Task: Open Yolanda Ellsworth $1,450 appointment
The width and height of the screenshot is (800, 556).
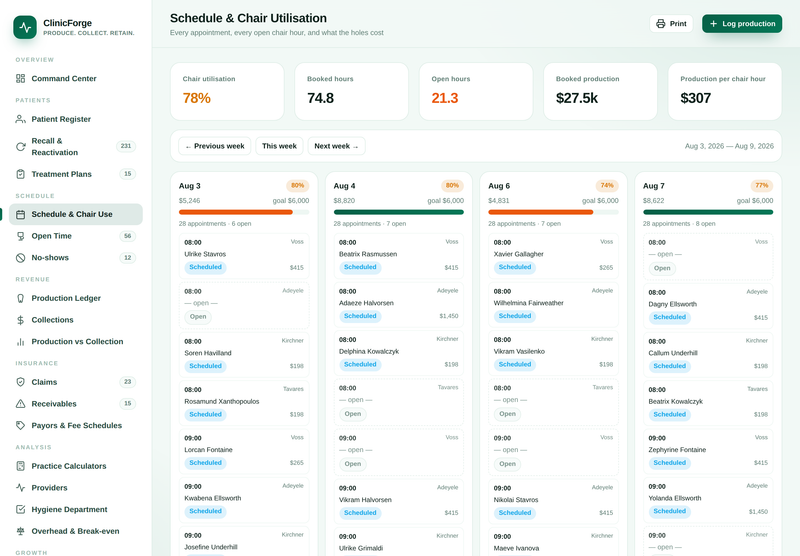Action: pos(708,499)
